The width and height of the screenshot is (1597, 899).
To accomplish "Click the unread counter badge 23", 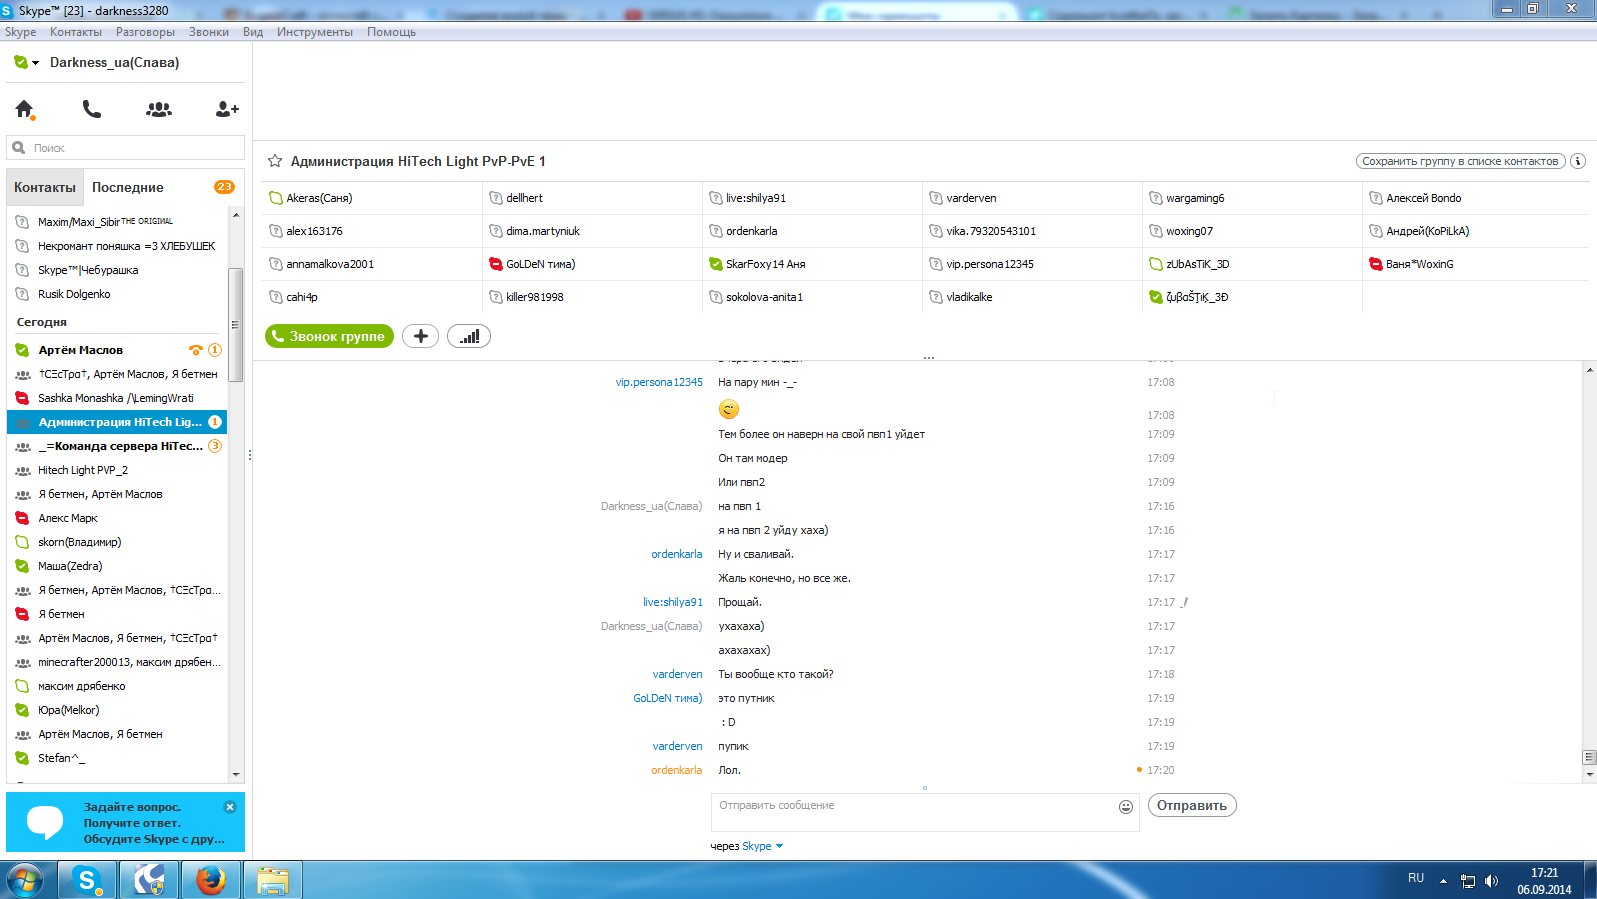I will click(224, 187).
